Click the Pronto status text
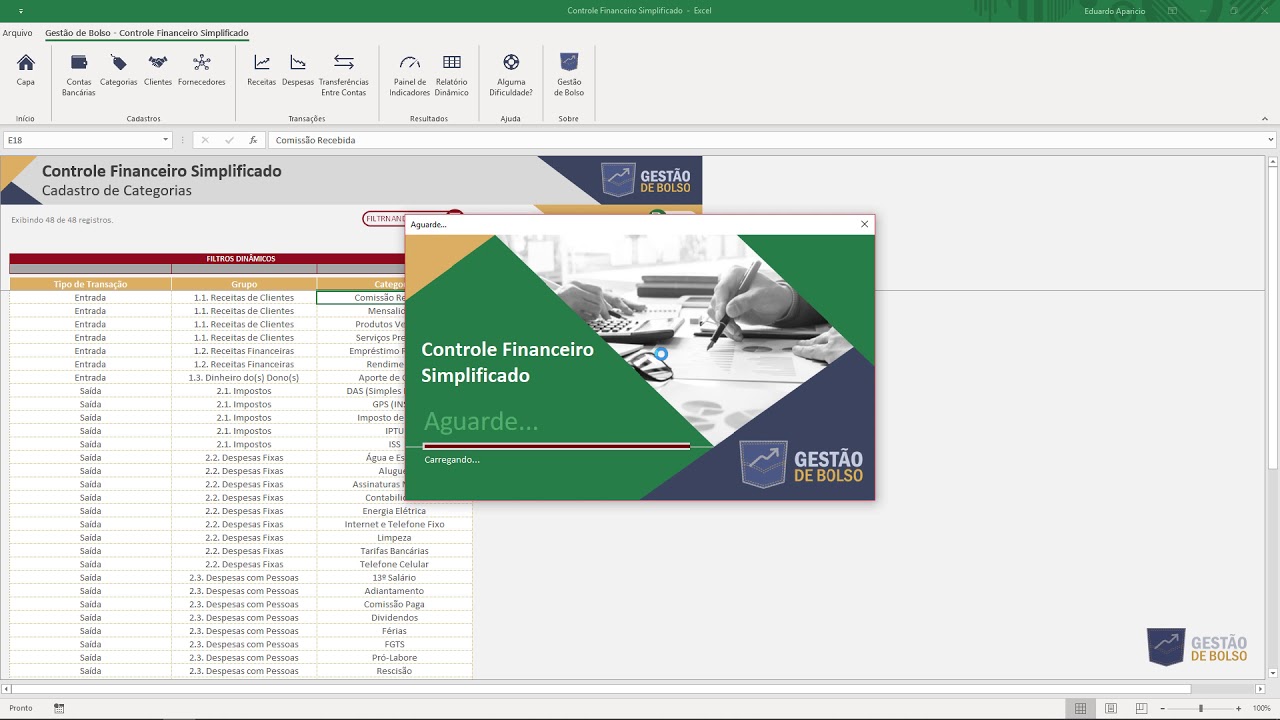This screenshot has width=1280, height=720. pos(20,708)
